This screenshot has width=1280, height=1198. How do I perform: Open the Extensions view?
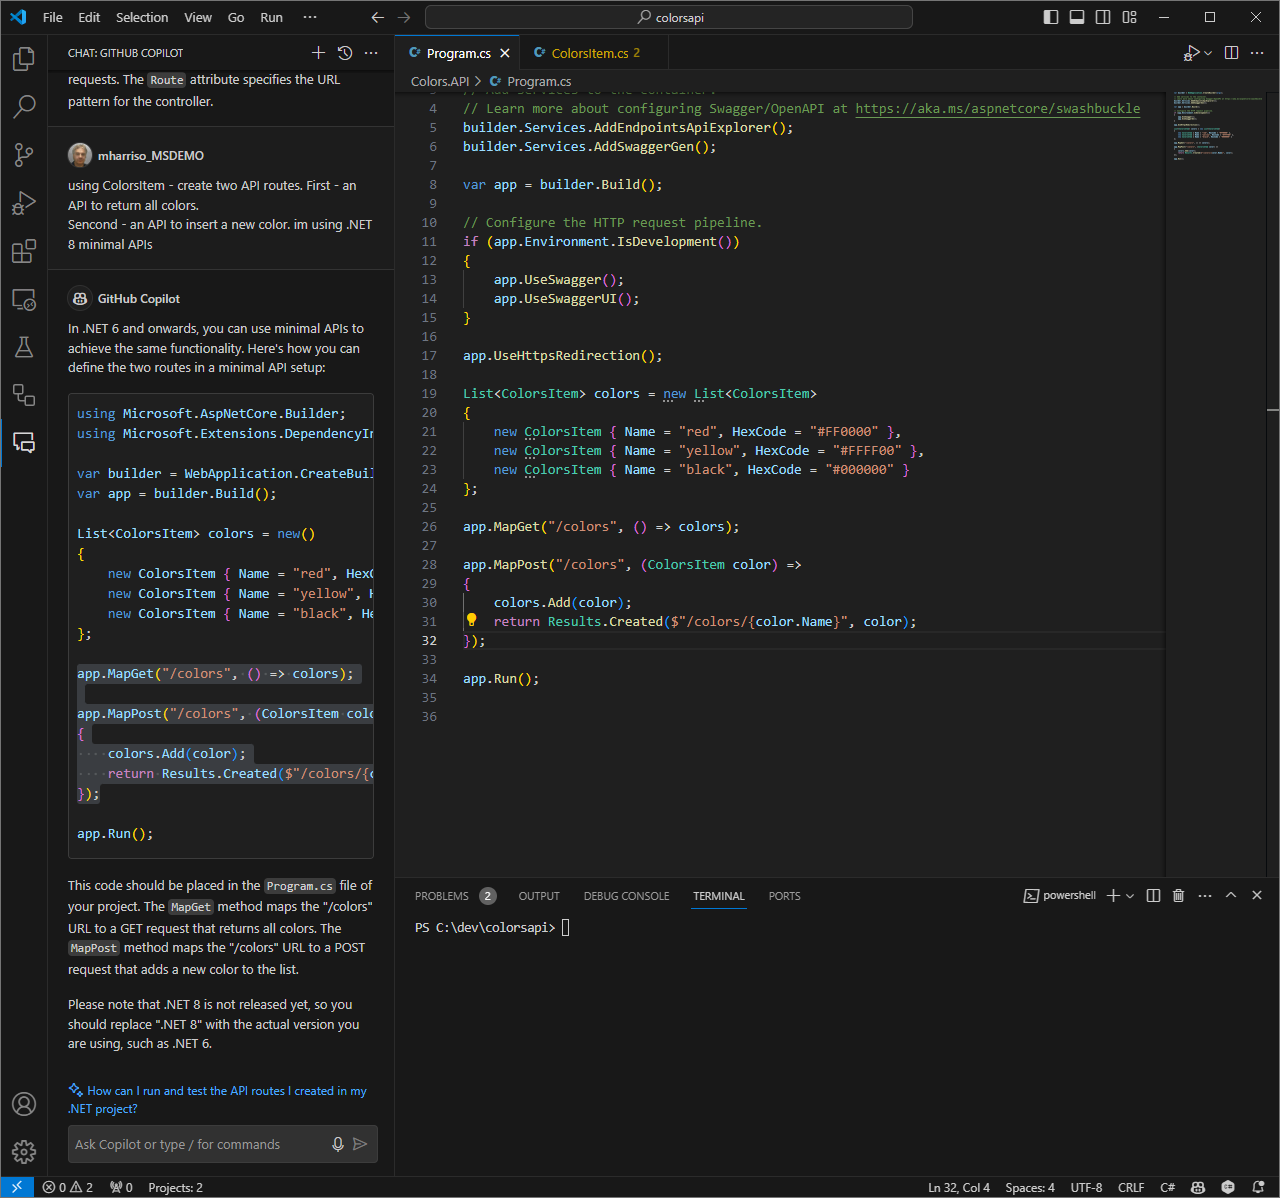(24, 251)
